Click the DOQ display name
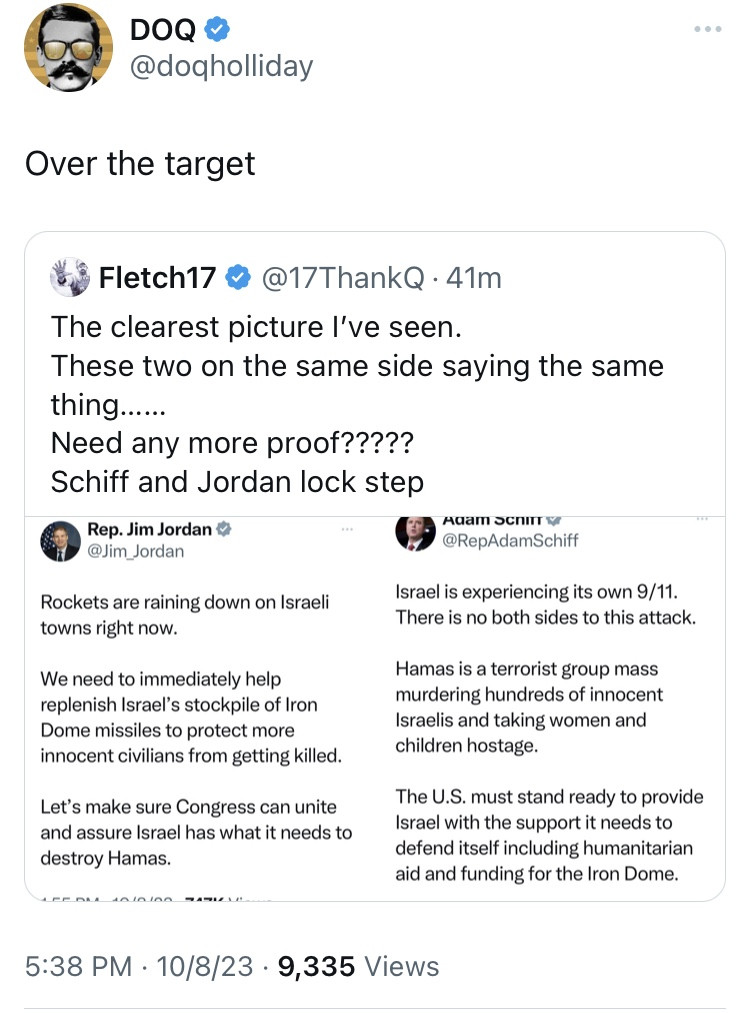The width and height of the screenshot is (750, 1013). (x=164, y=30)
